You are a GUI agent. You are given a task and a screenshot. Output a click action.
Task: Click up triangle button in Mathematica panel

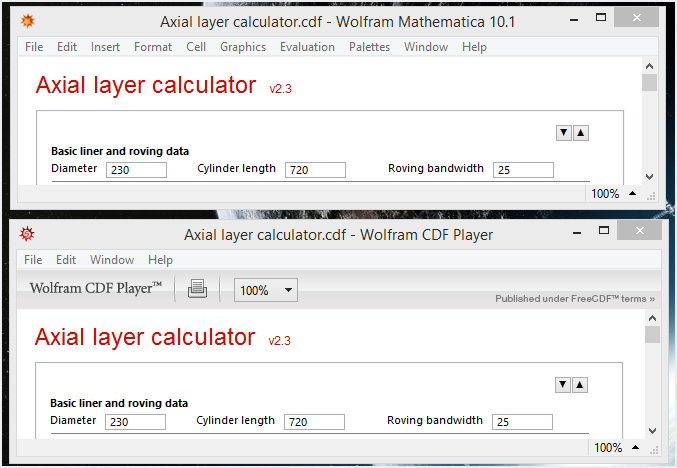581,133
